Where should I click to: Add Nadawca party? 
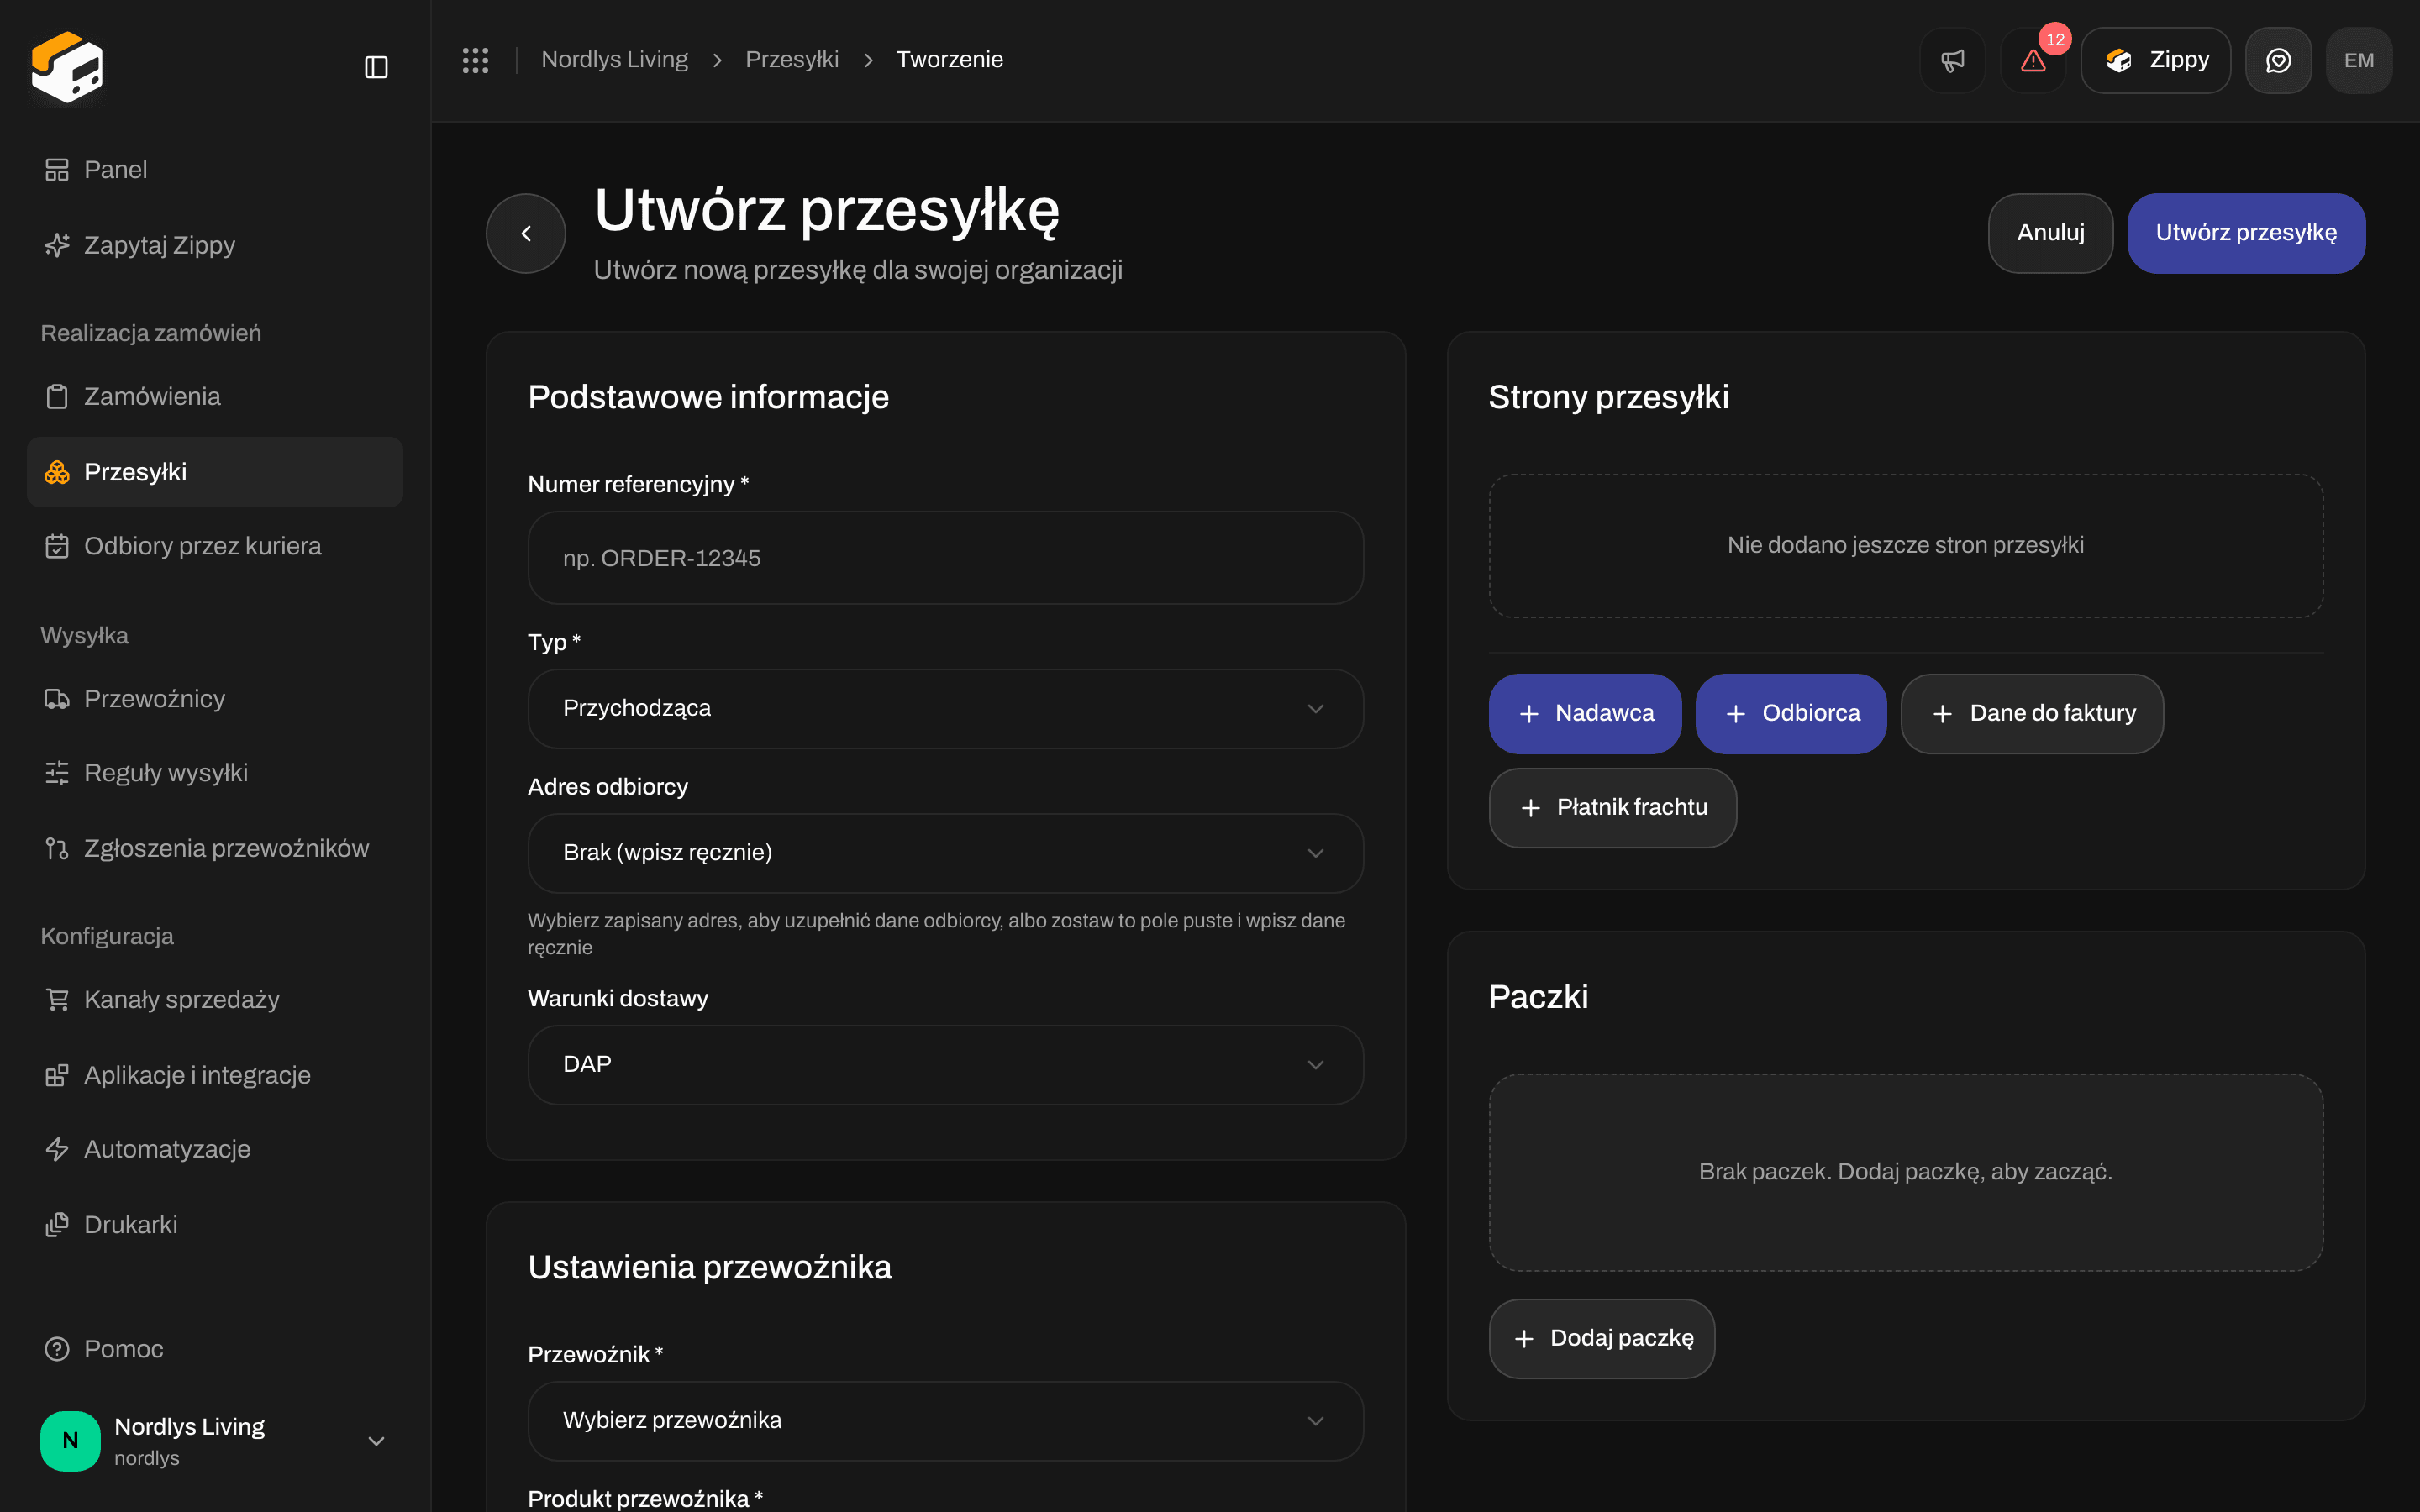[1585, 714]
